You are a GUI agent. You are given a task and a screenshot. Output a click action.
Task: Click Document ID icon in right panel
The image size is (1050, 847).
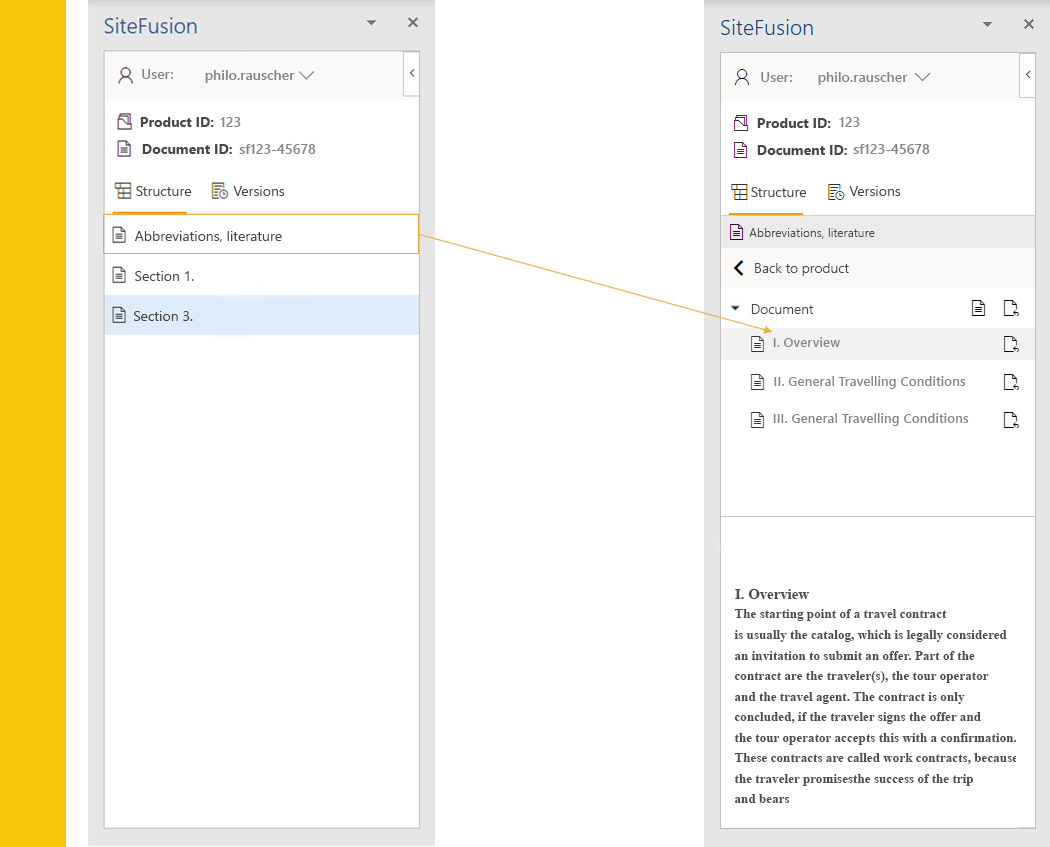(x=741, y=150)
